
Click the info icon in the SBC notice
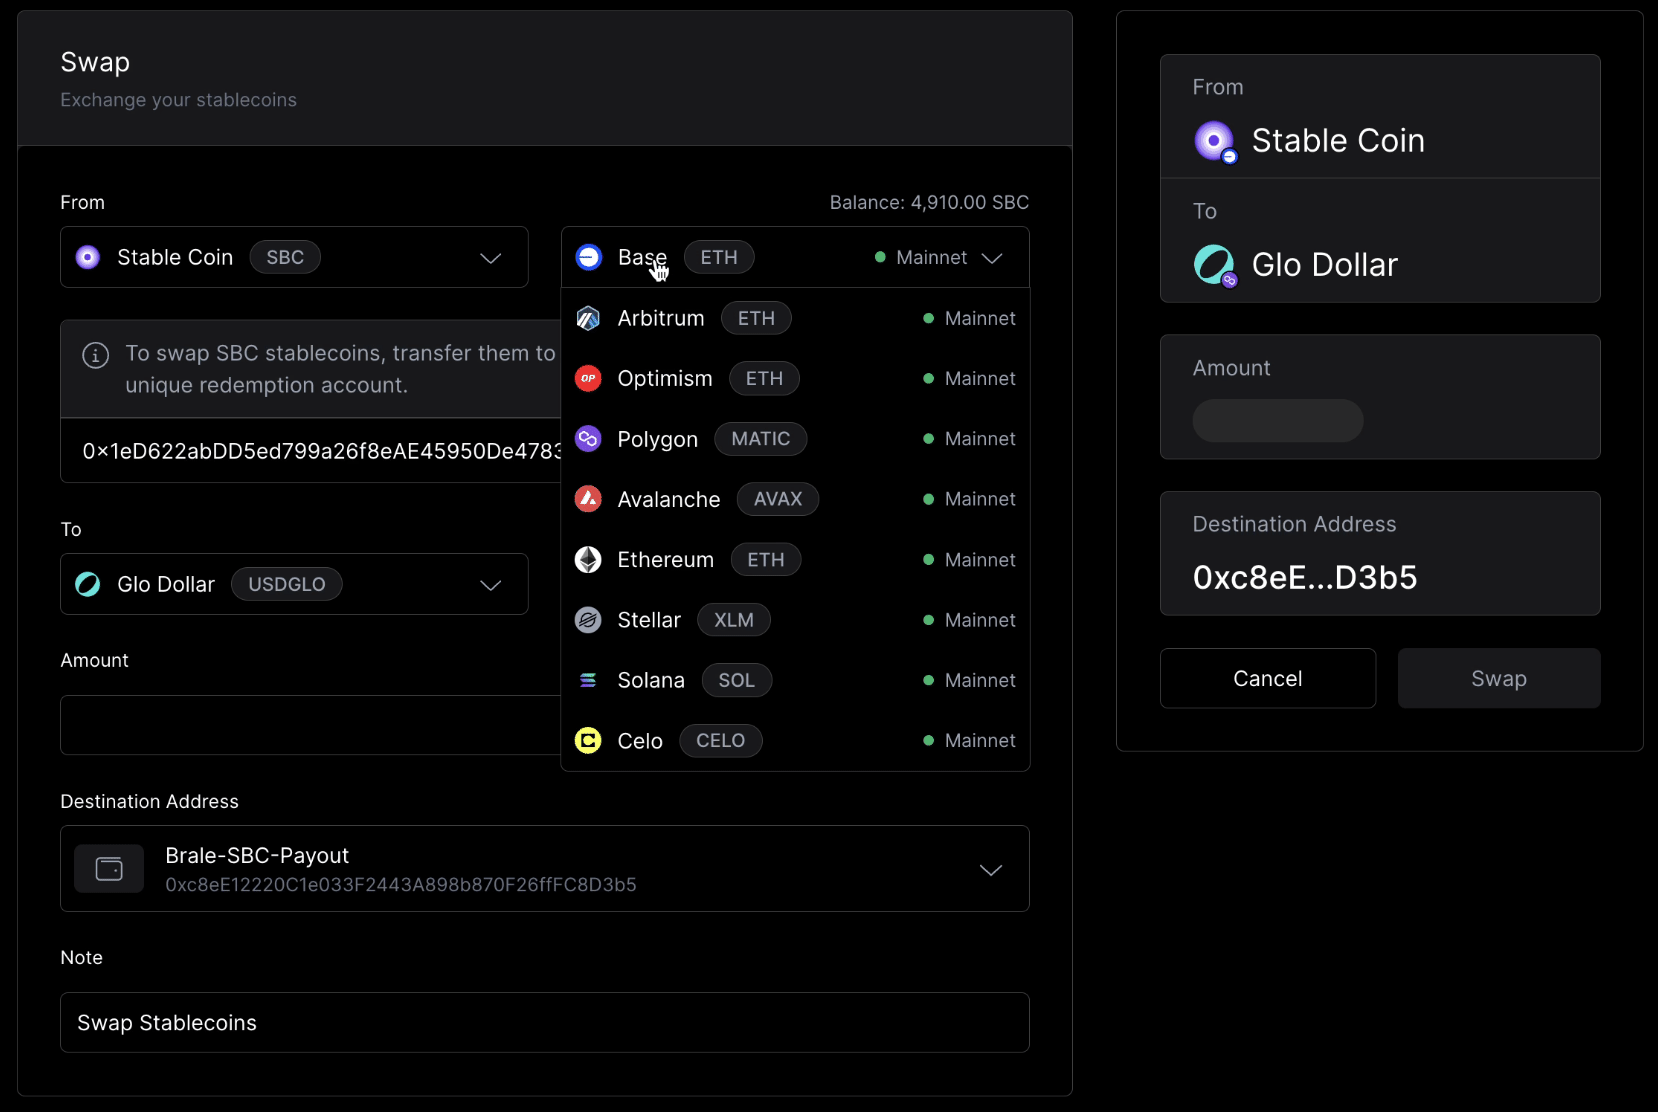(x=95, y=355)
